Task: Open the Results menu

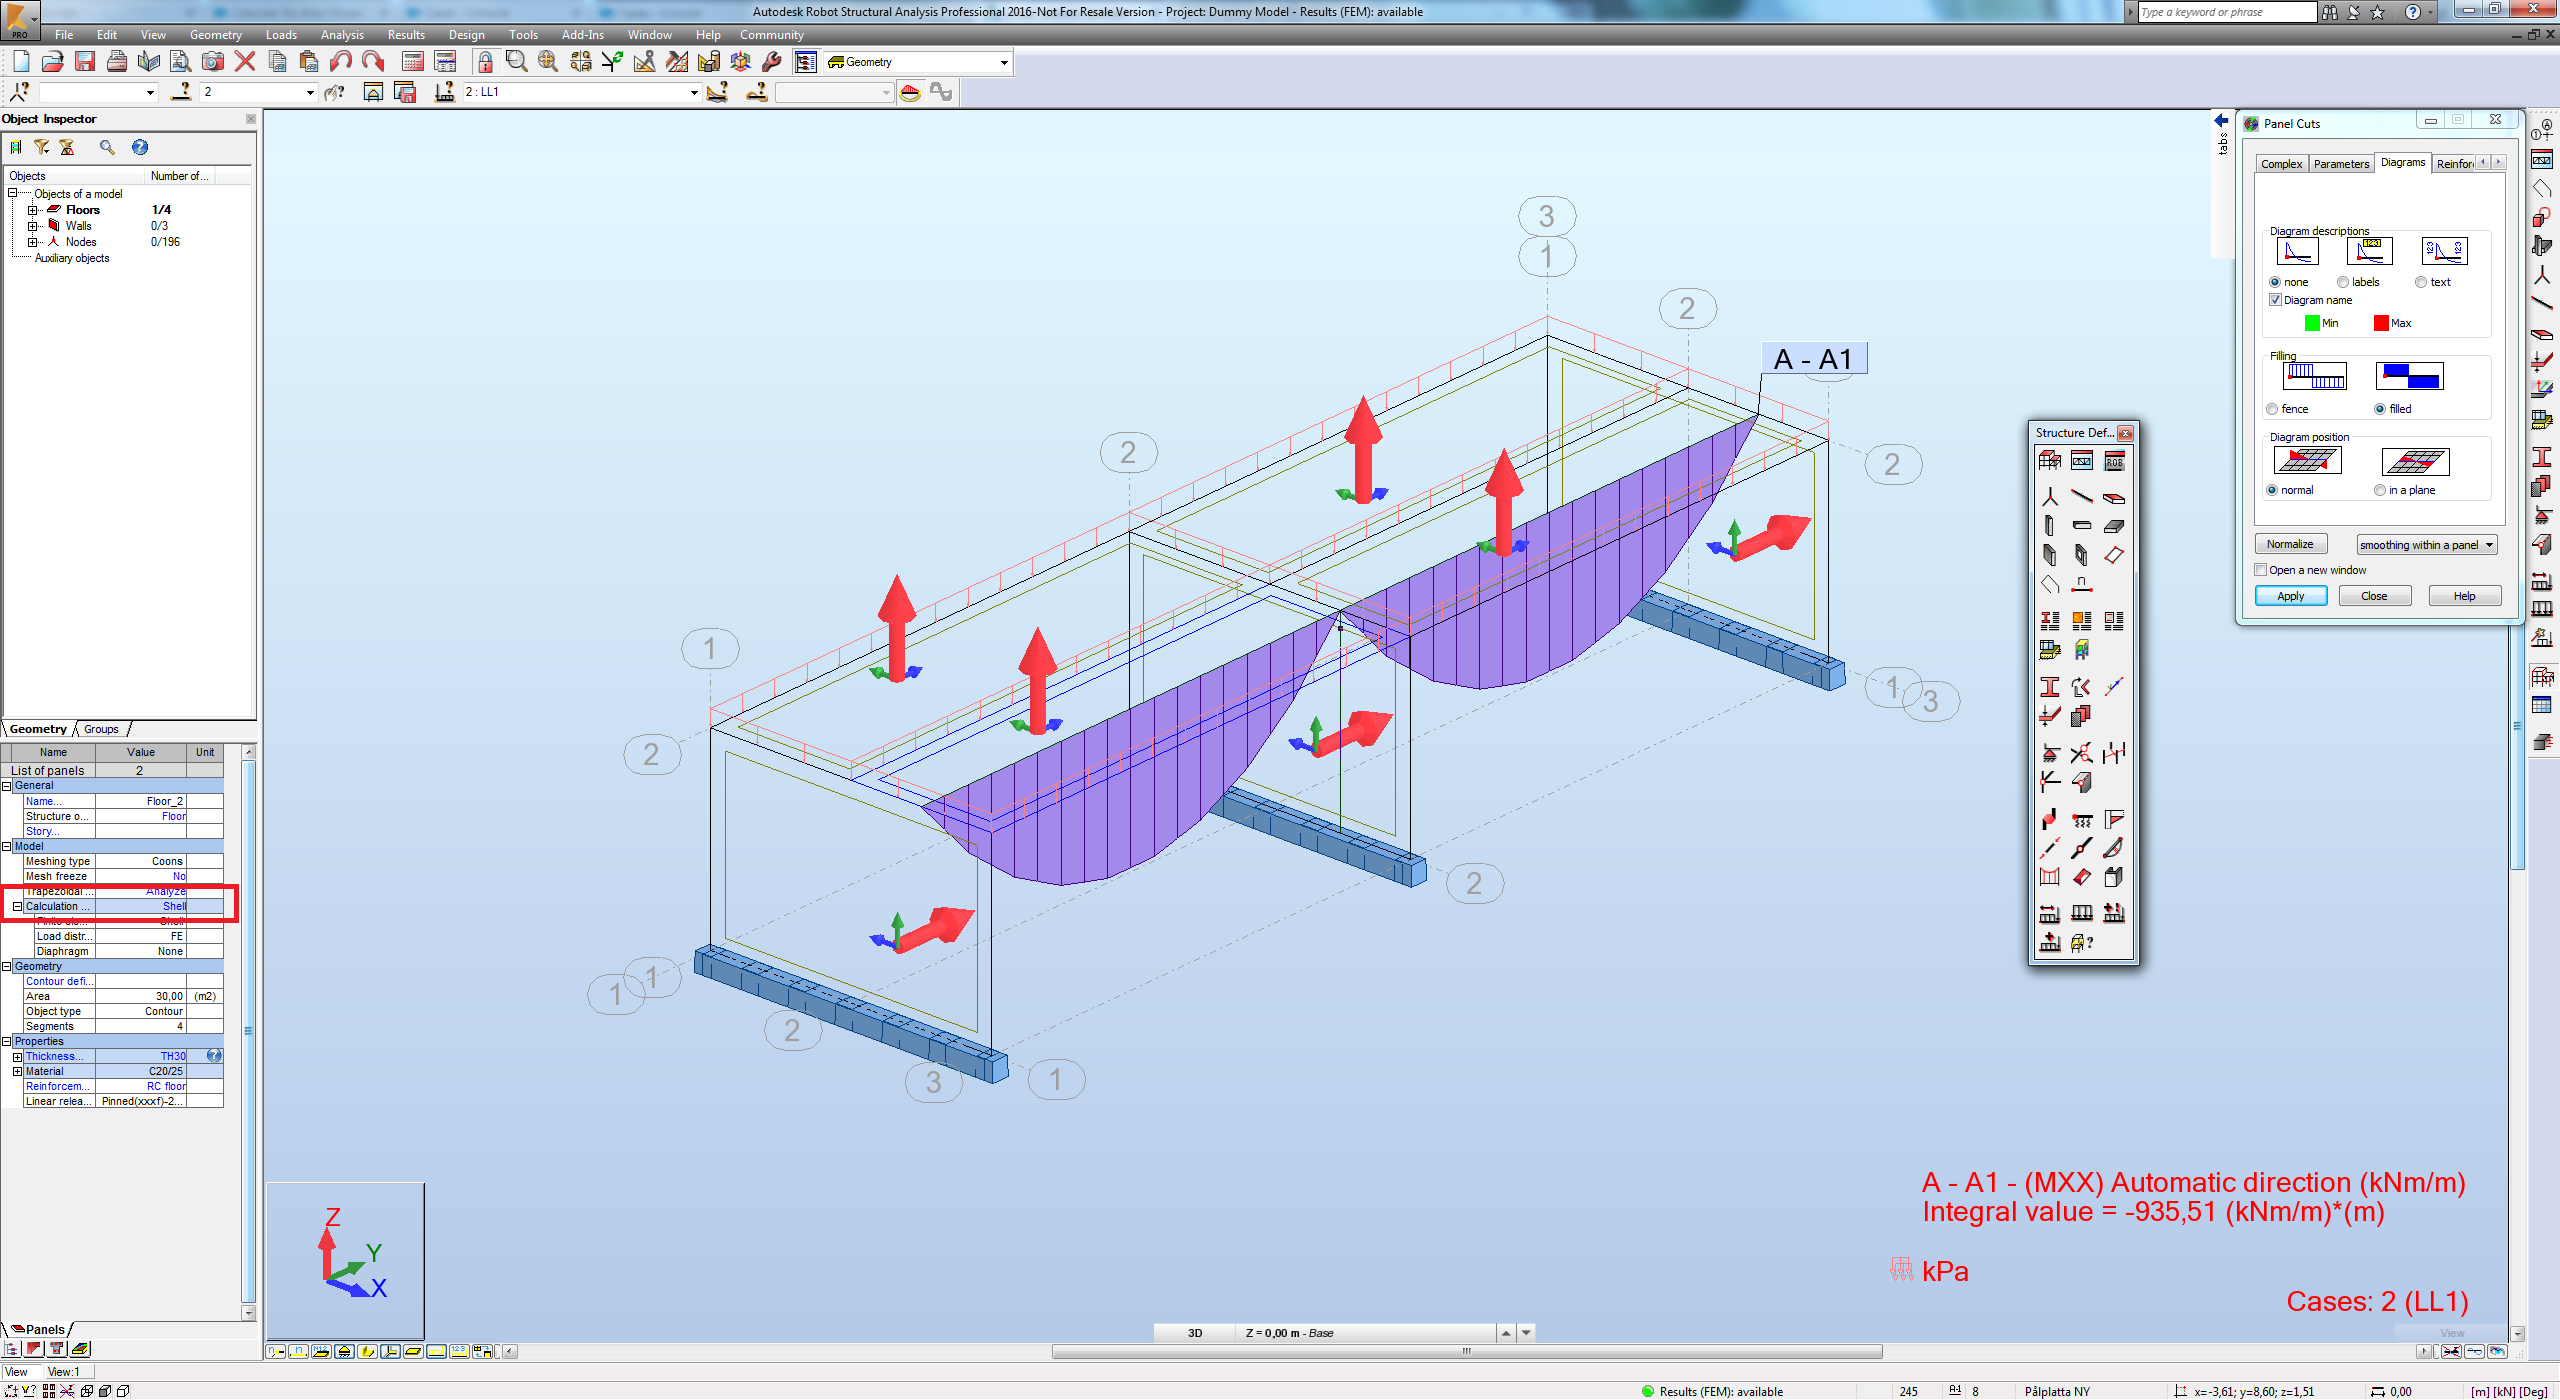Action: 405,34
